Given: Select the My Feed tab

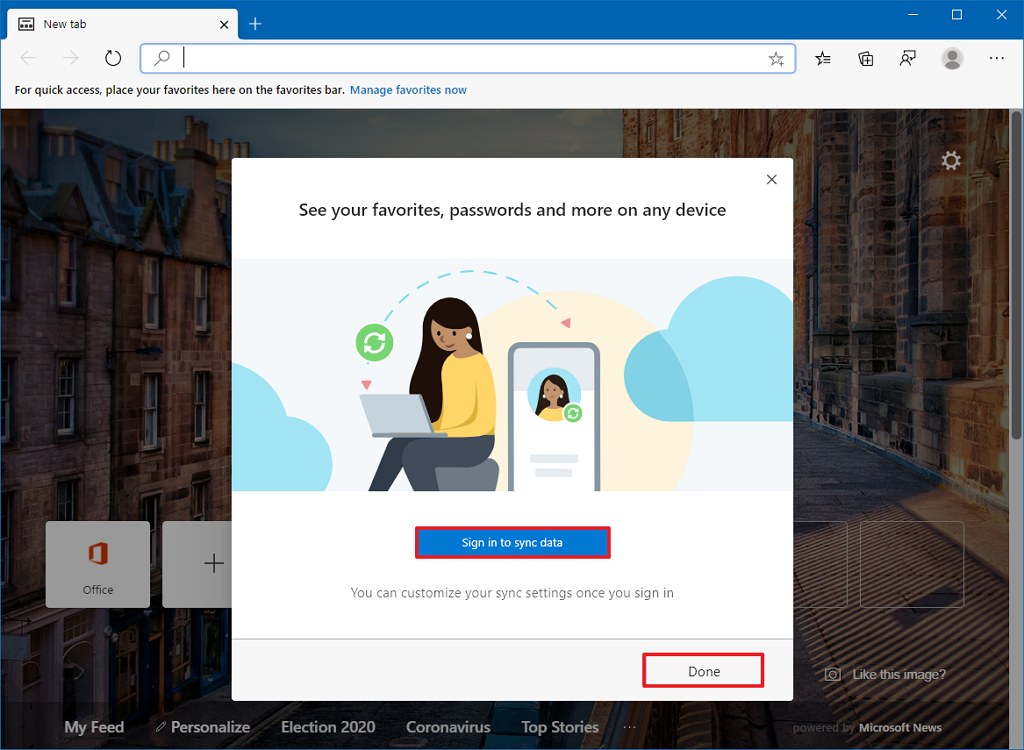Looking at the screenshot, I should click(94, 727).
